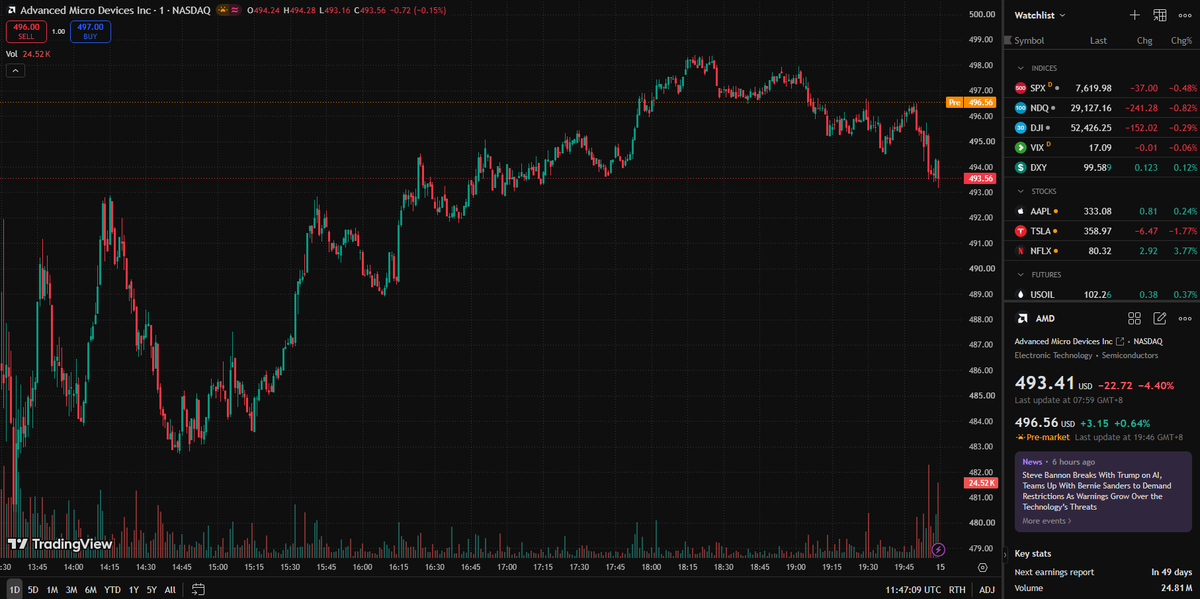Click the DXY symbol logo
The height and width of the screenshot is (599, 1200).
tap(1020, 167)
